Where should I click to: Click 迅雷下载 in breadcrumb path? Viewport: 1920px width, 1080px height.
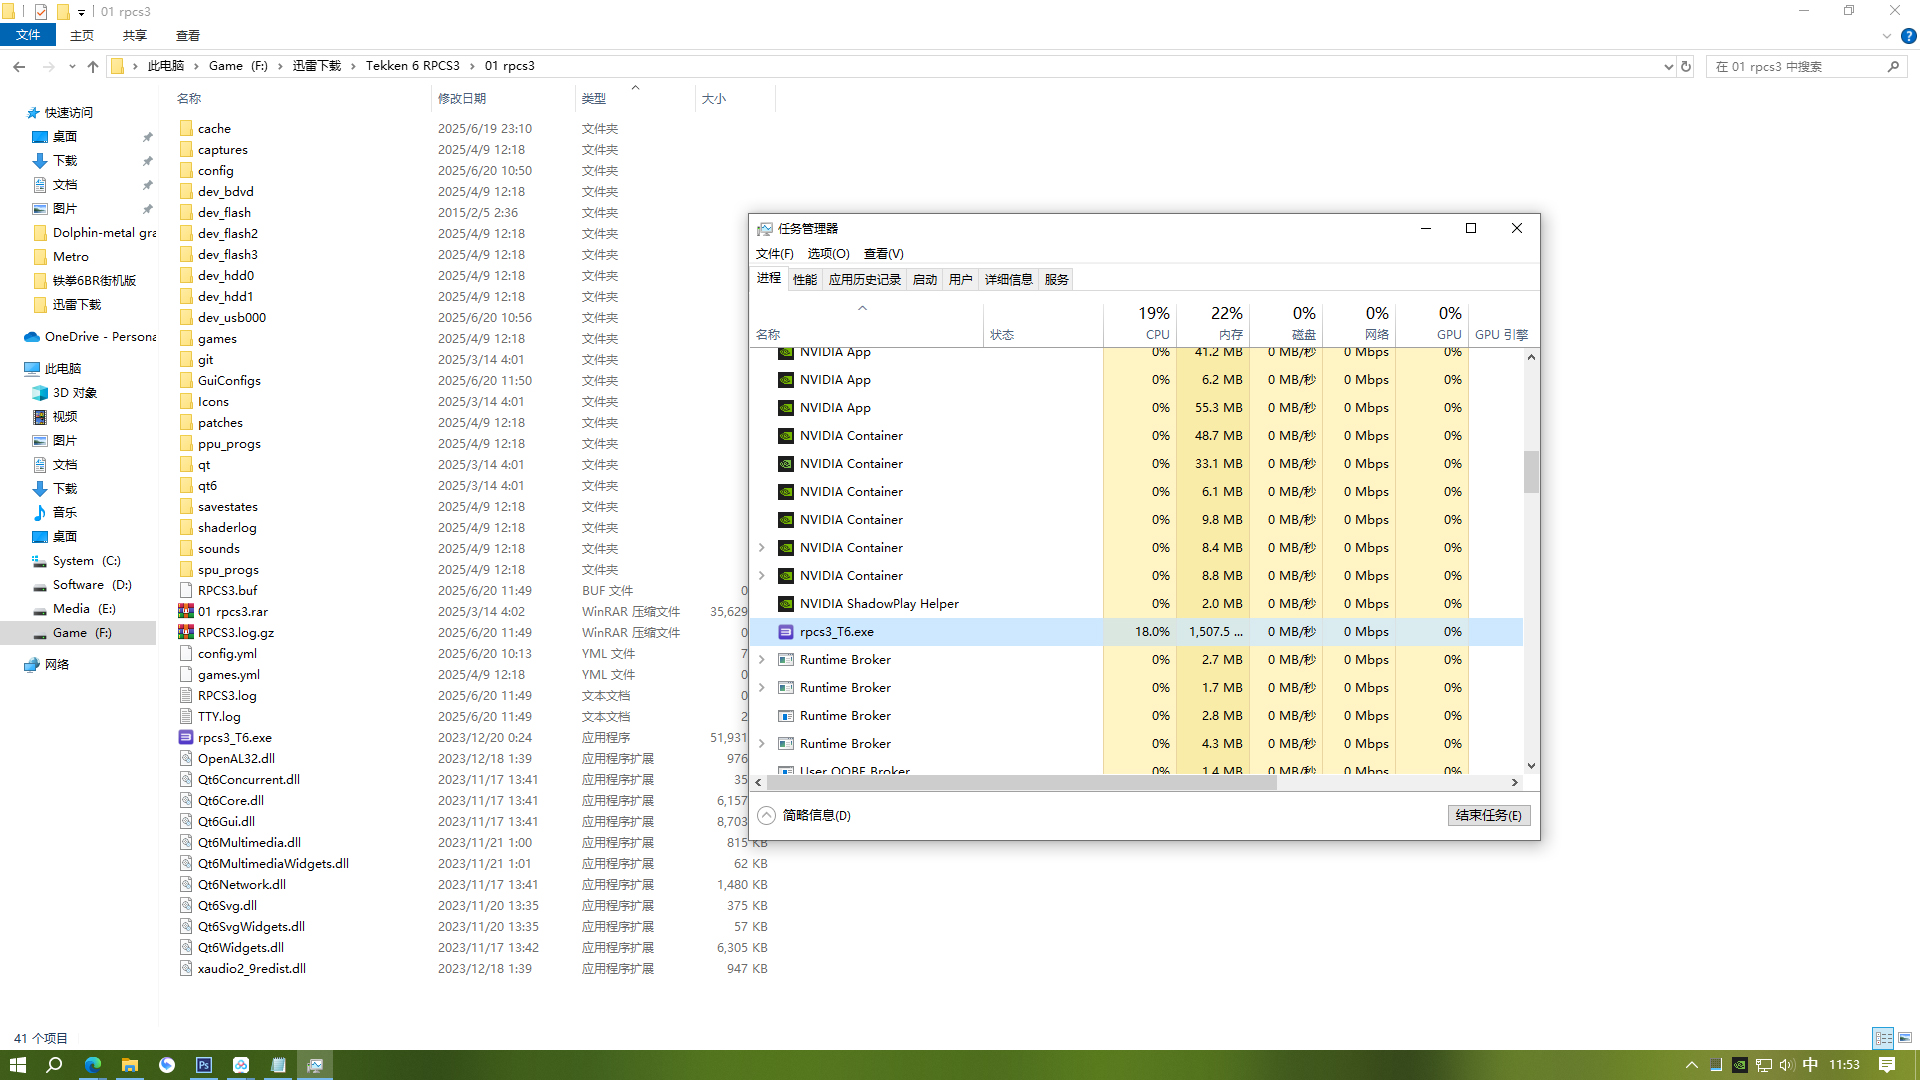317,66
